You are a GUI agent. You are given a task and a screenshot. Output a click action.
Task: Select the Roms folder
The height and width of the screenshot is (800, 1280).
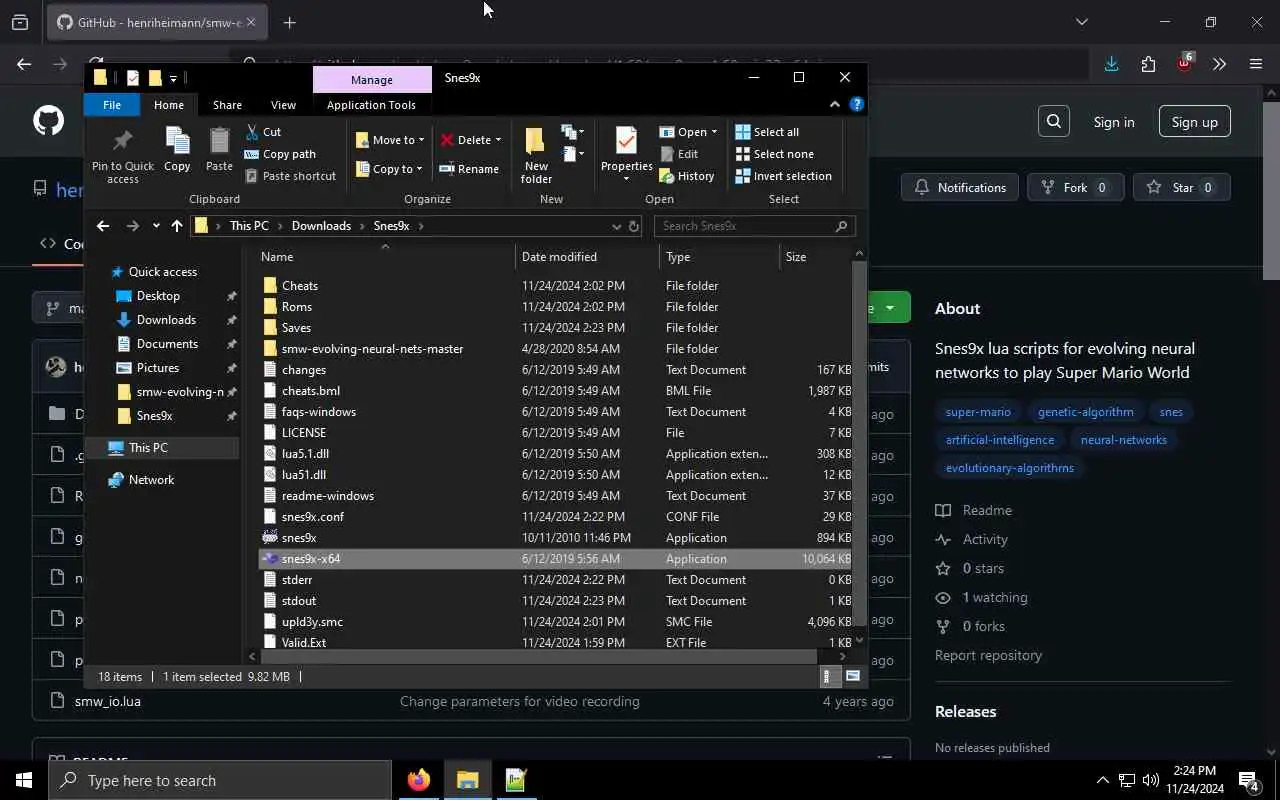click(x=297, y=307)
